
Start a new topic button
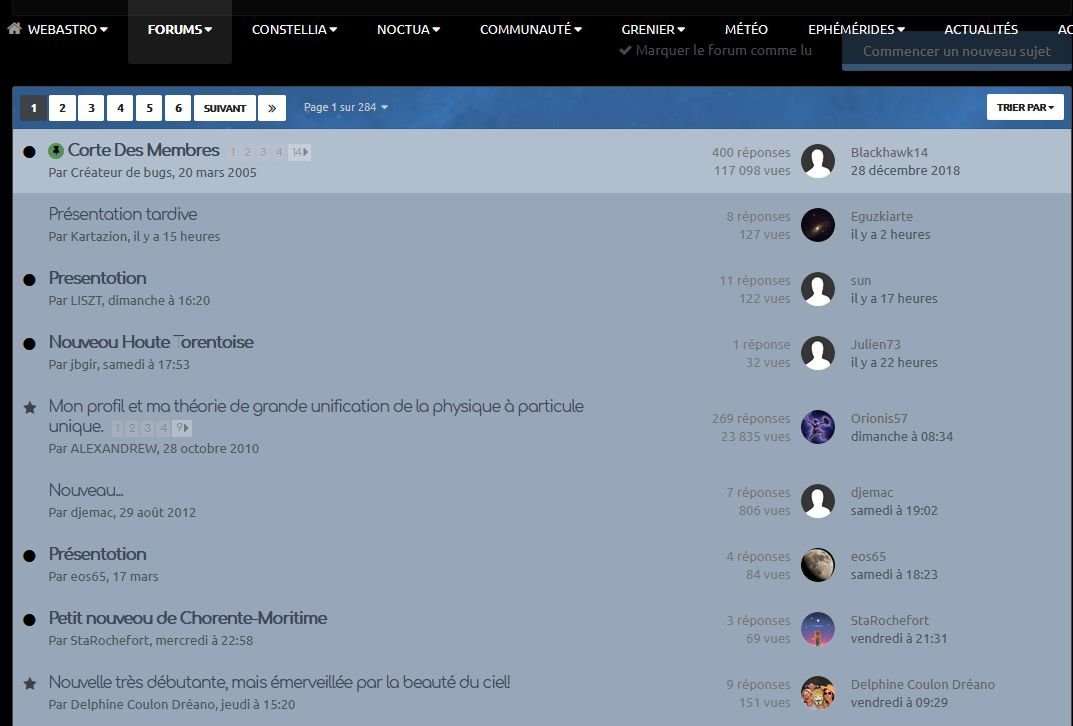tap(957, 51)
